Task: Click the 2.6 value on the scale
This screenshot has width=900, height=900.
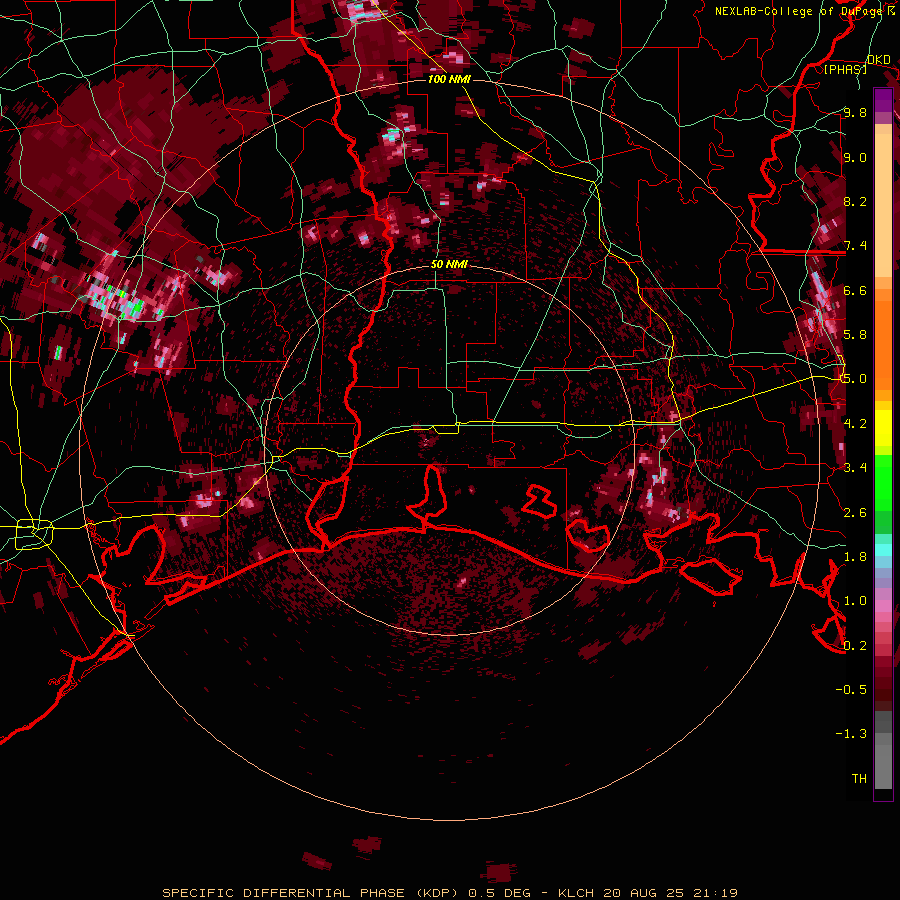Action: pyautogui.click(x=855, y=512)
